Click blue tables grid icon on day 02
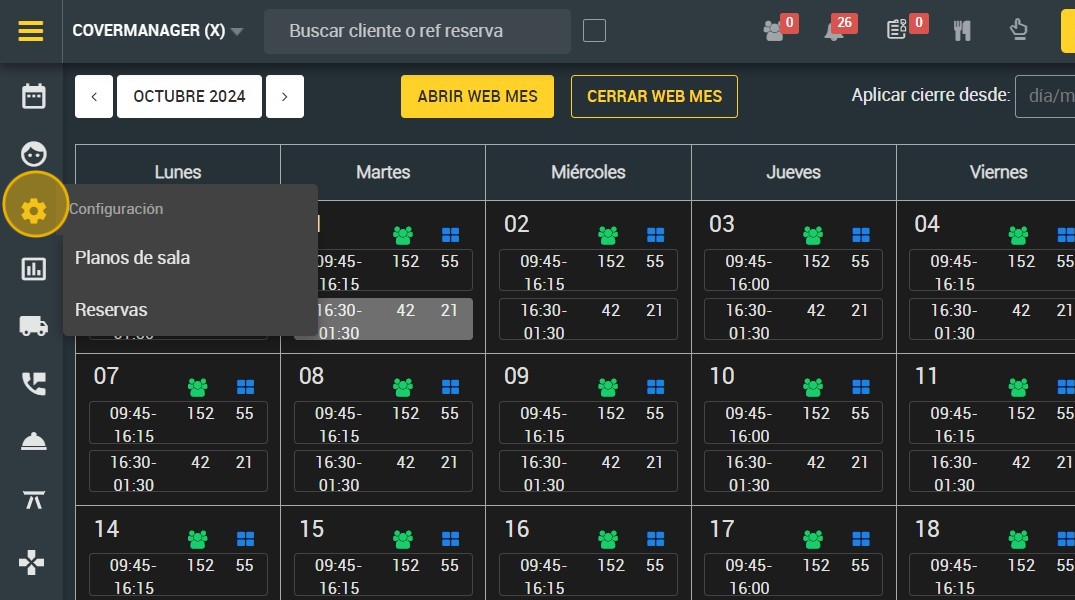 pyautogui.click(x=655, y=235)
